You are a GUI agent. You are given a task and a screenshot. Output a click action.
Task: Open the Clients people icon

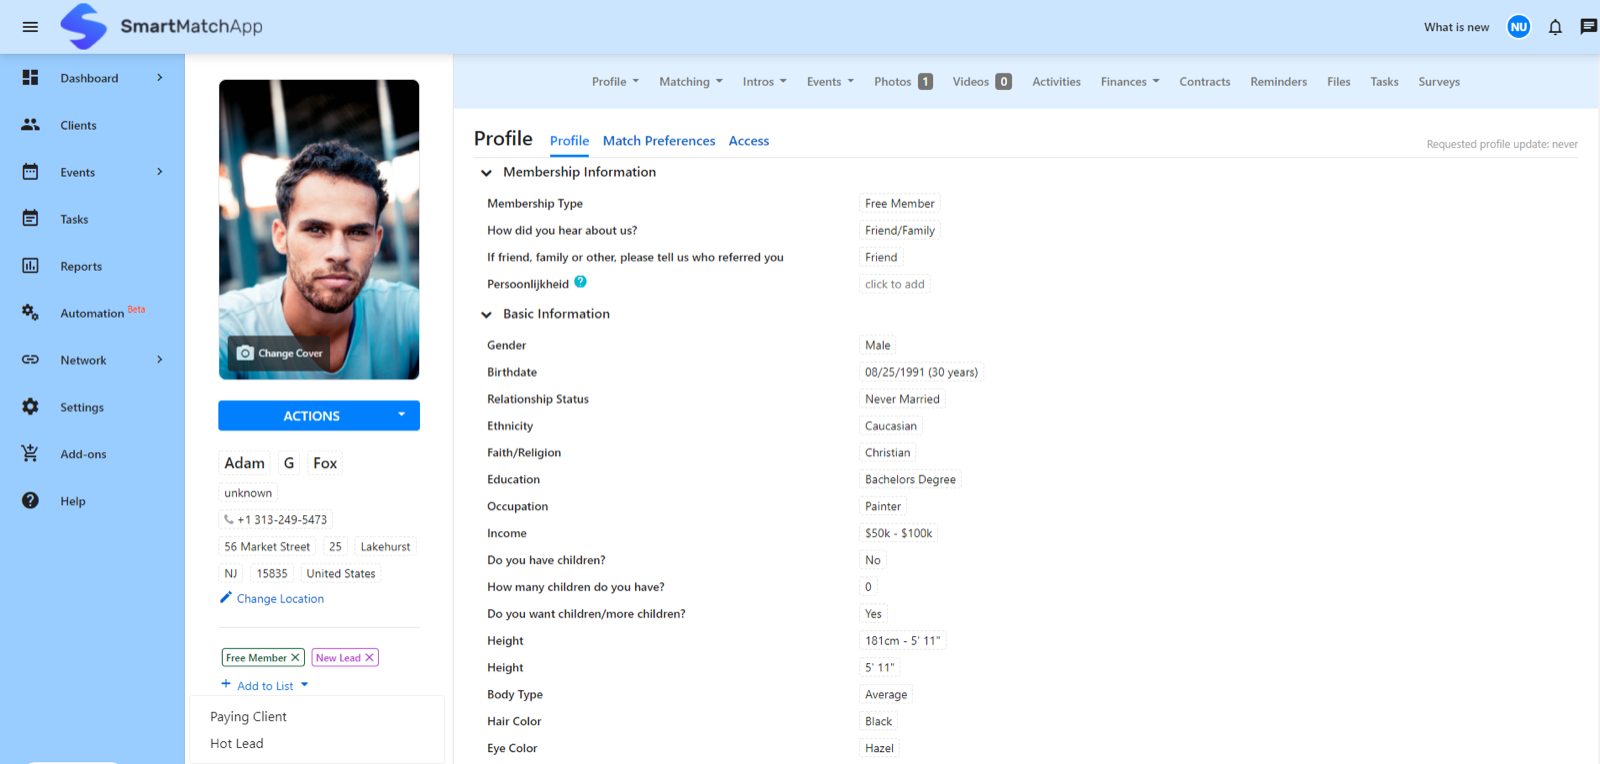coord(30,125)
